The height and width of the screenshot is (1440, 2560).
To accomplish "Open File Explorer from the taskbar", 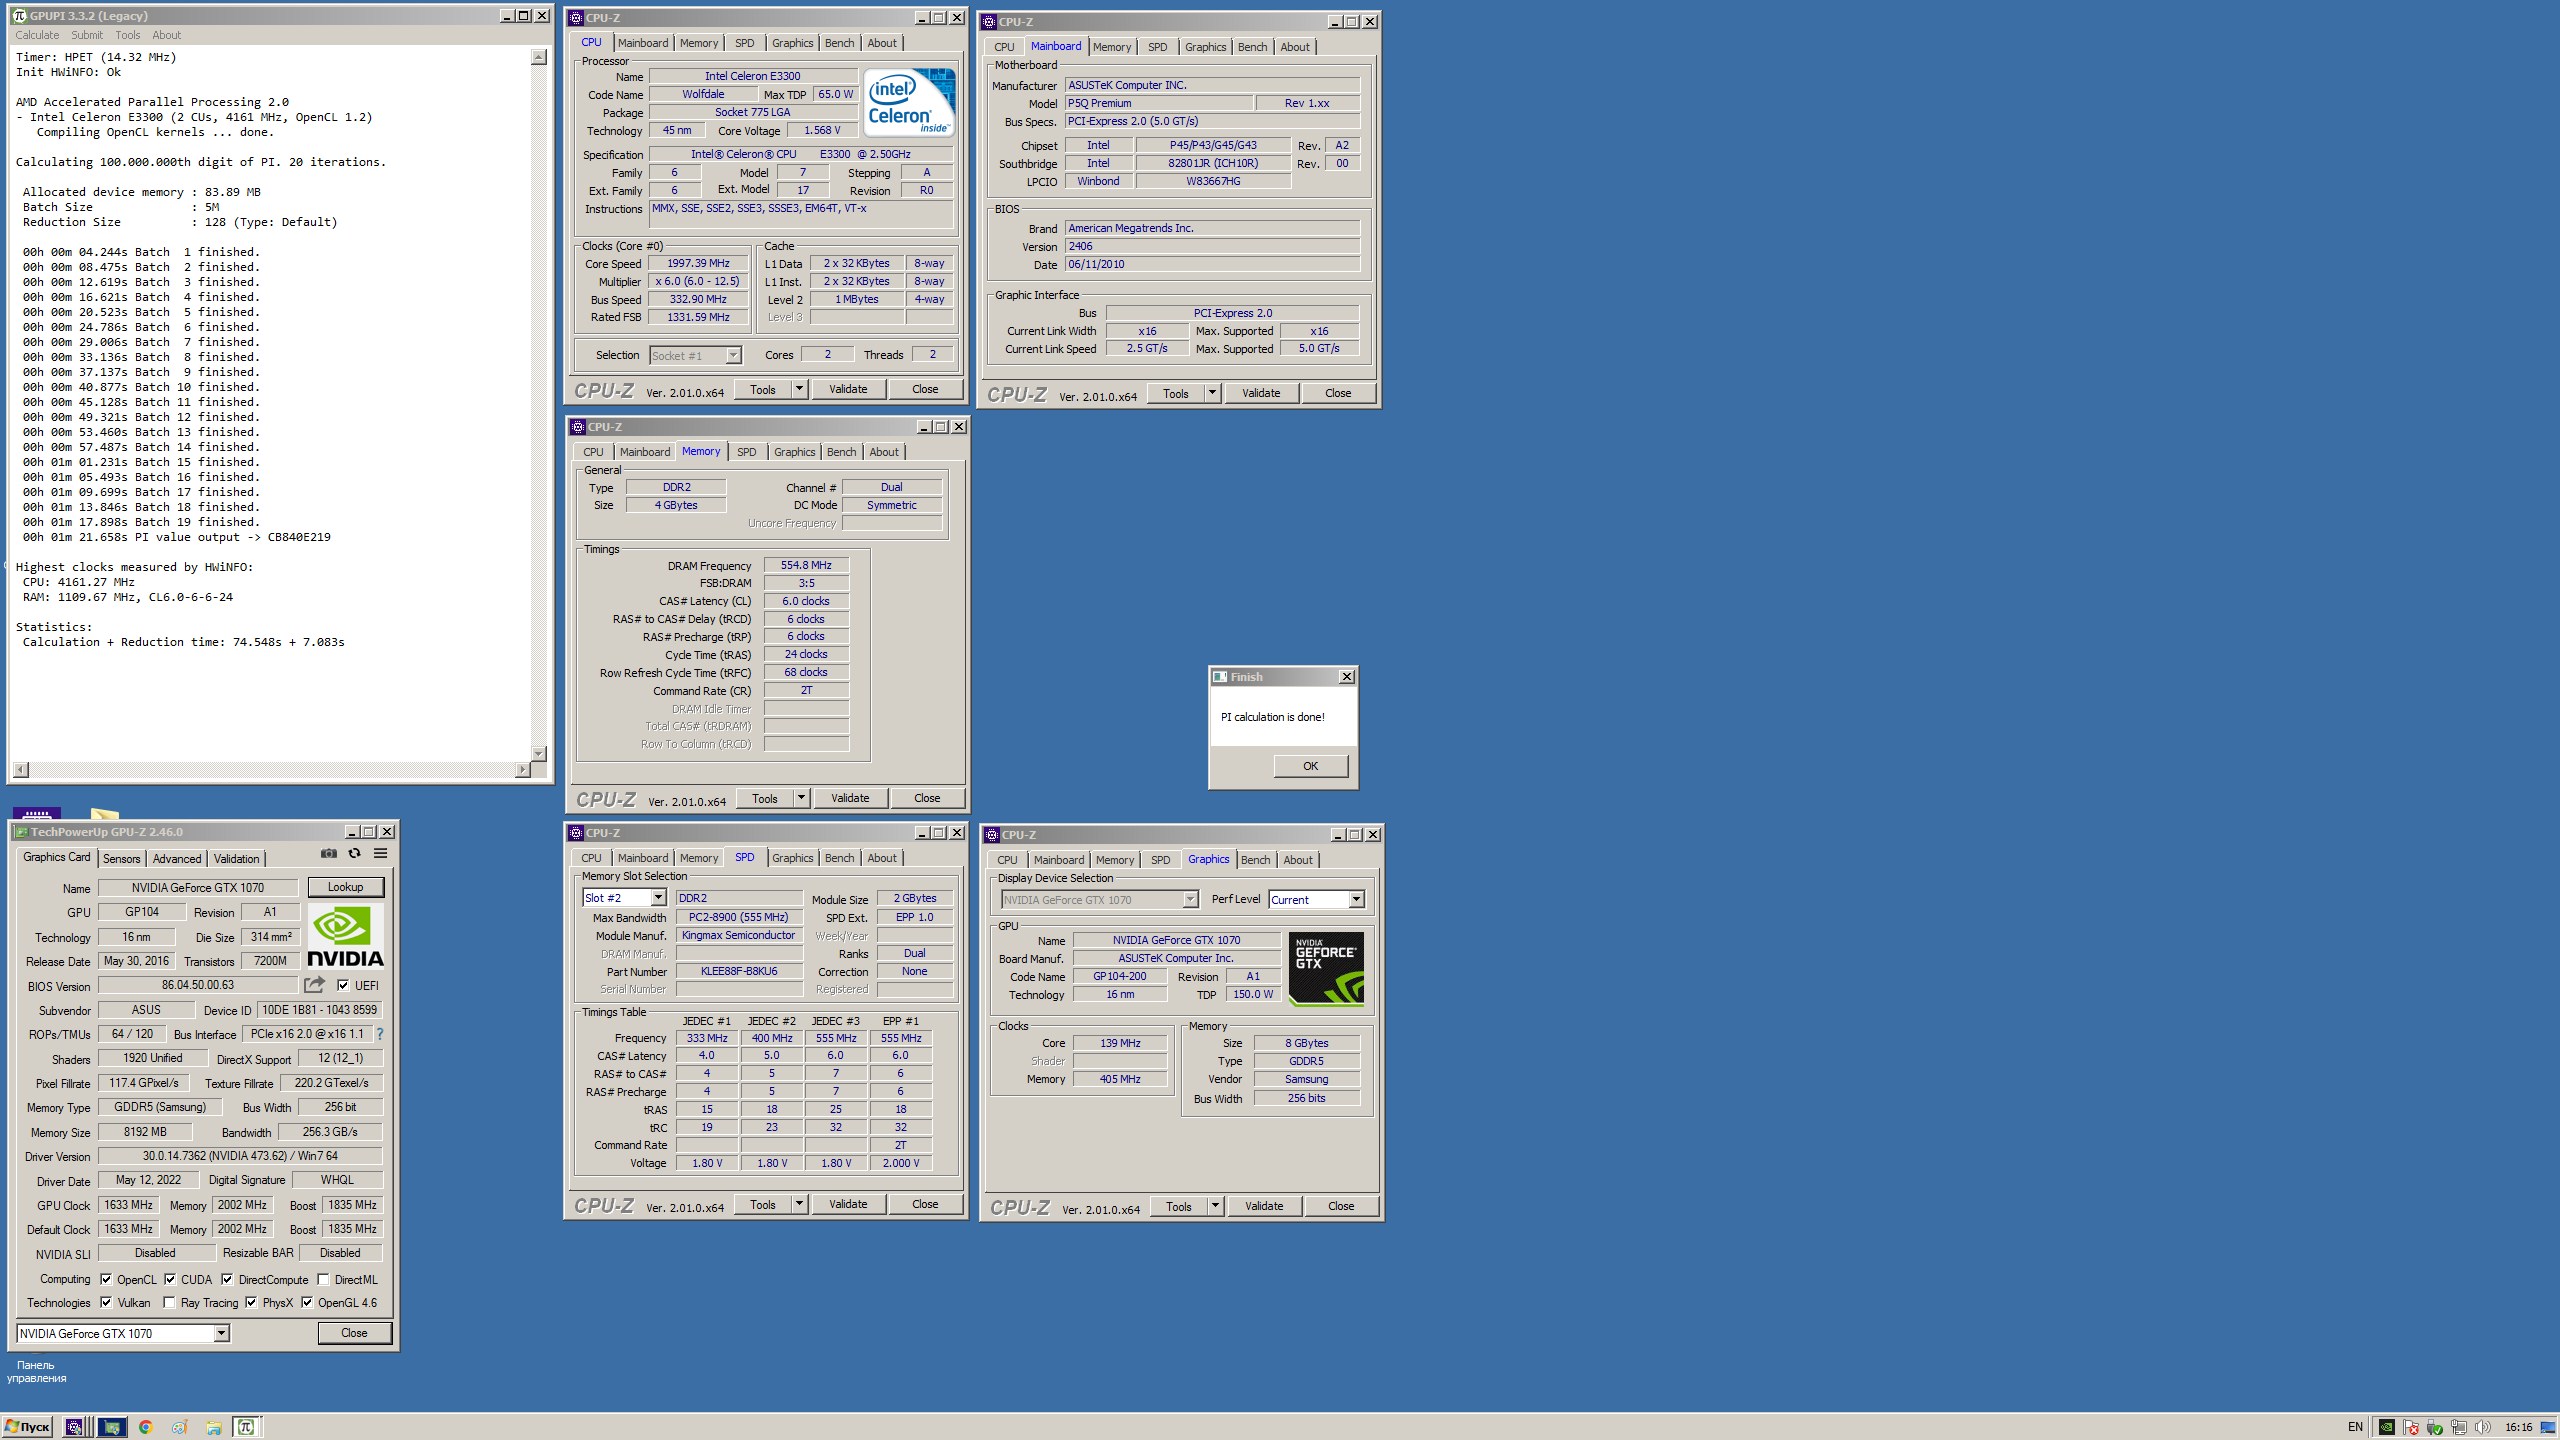I will click(214, 1427).
